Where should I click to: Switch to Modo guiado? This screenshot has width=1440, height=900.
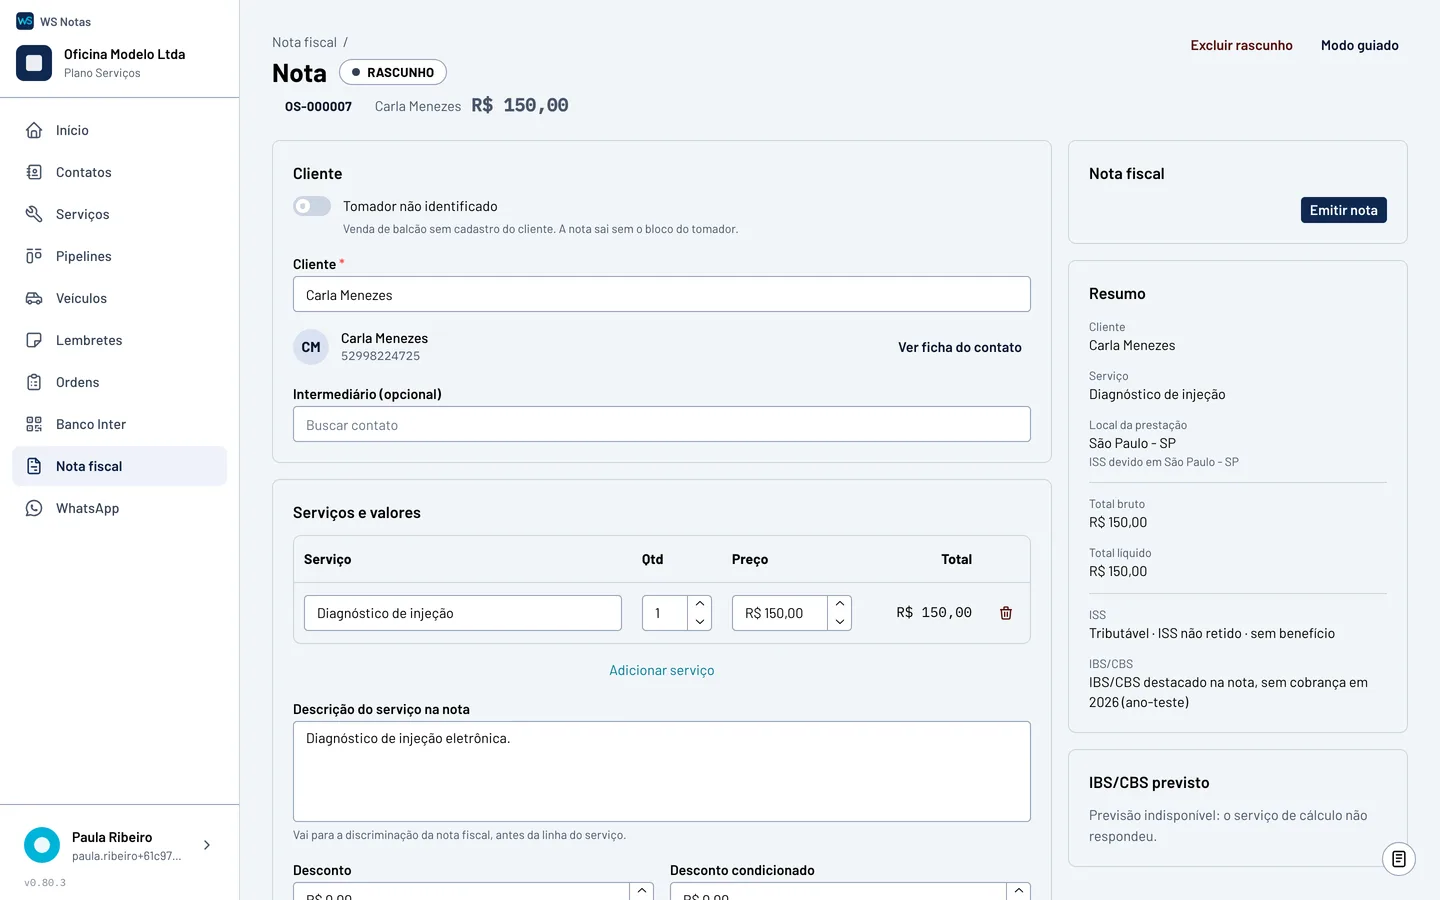(x=1360, y=45)
